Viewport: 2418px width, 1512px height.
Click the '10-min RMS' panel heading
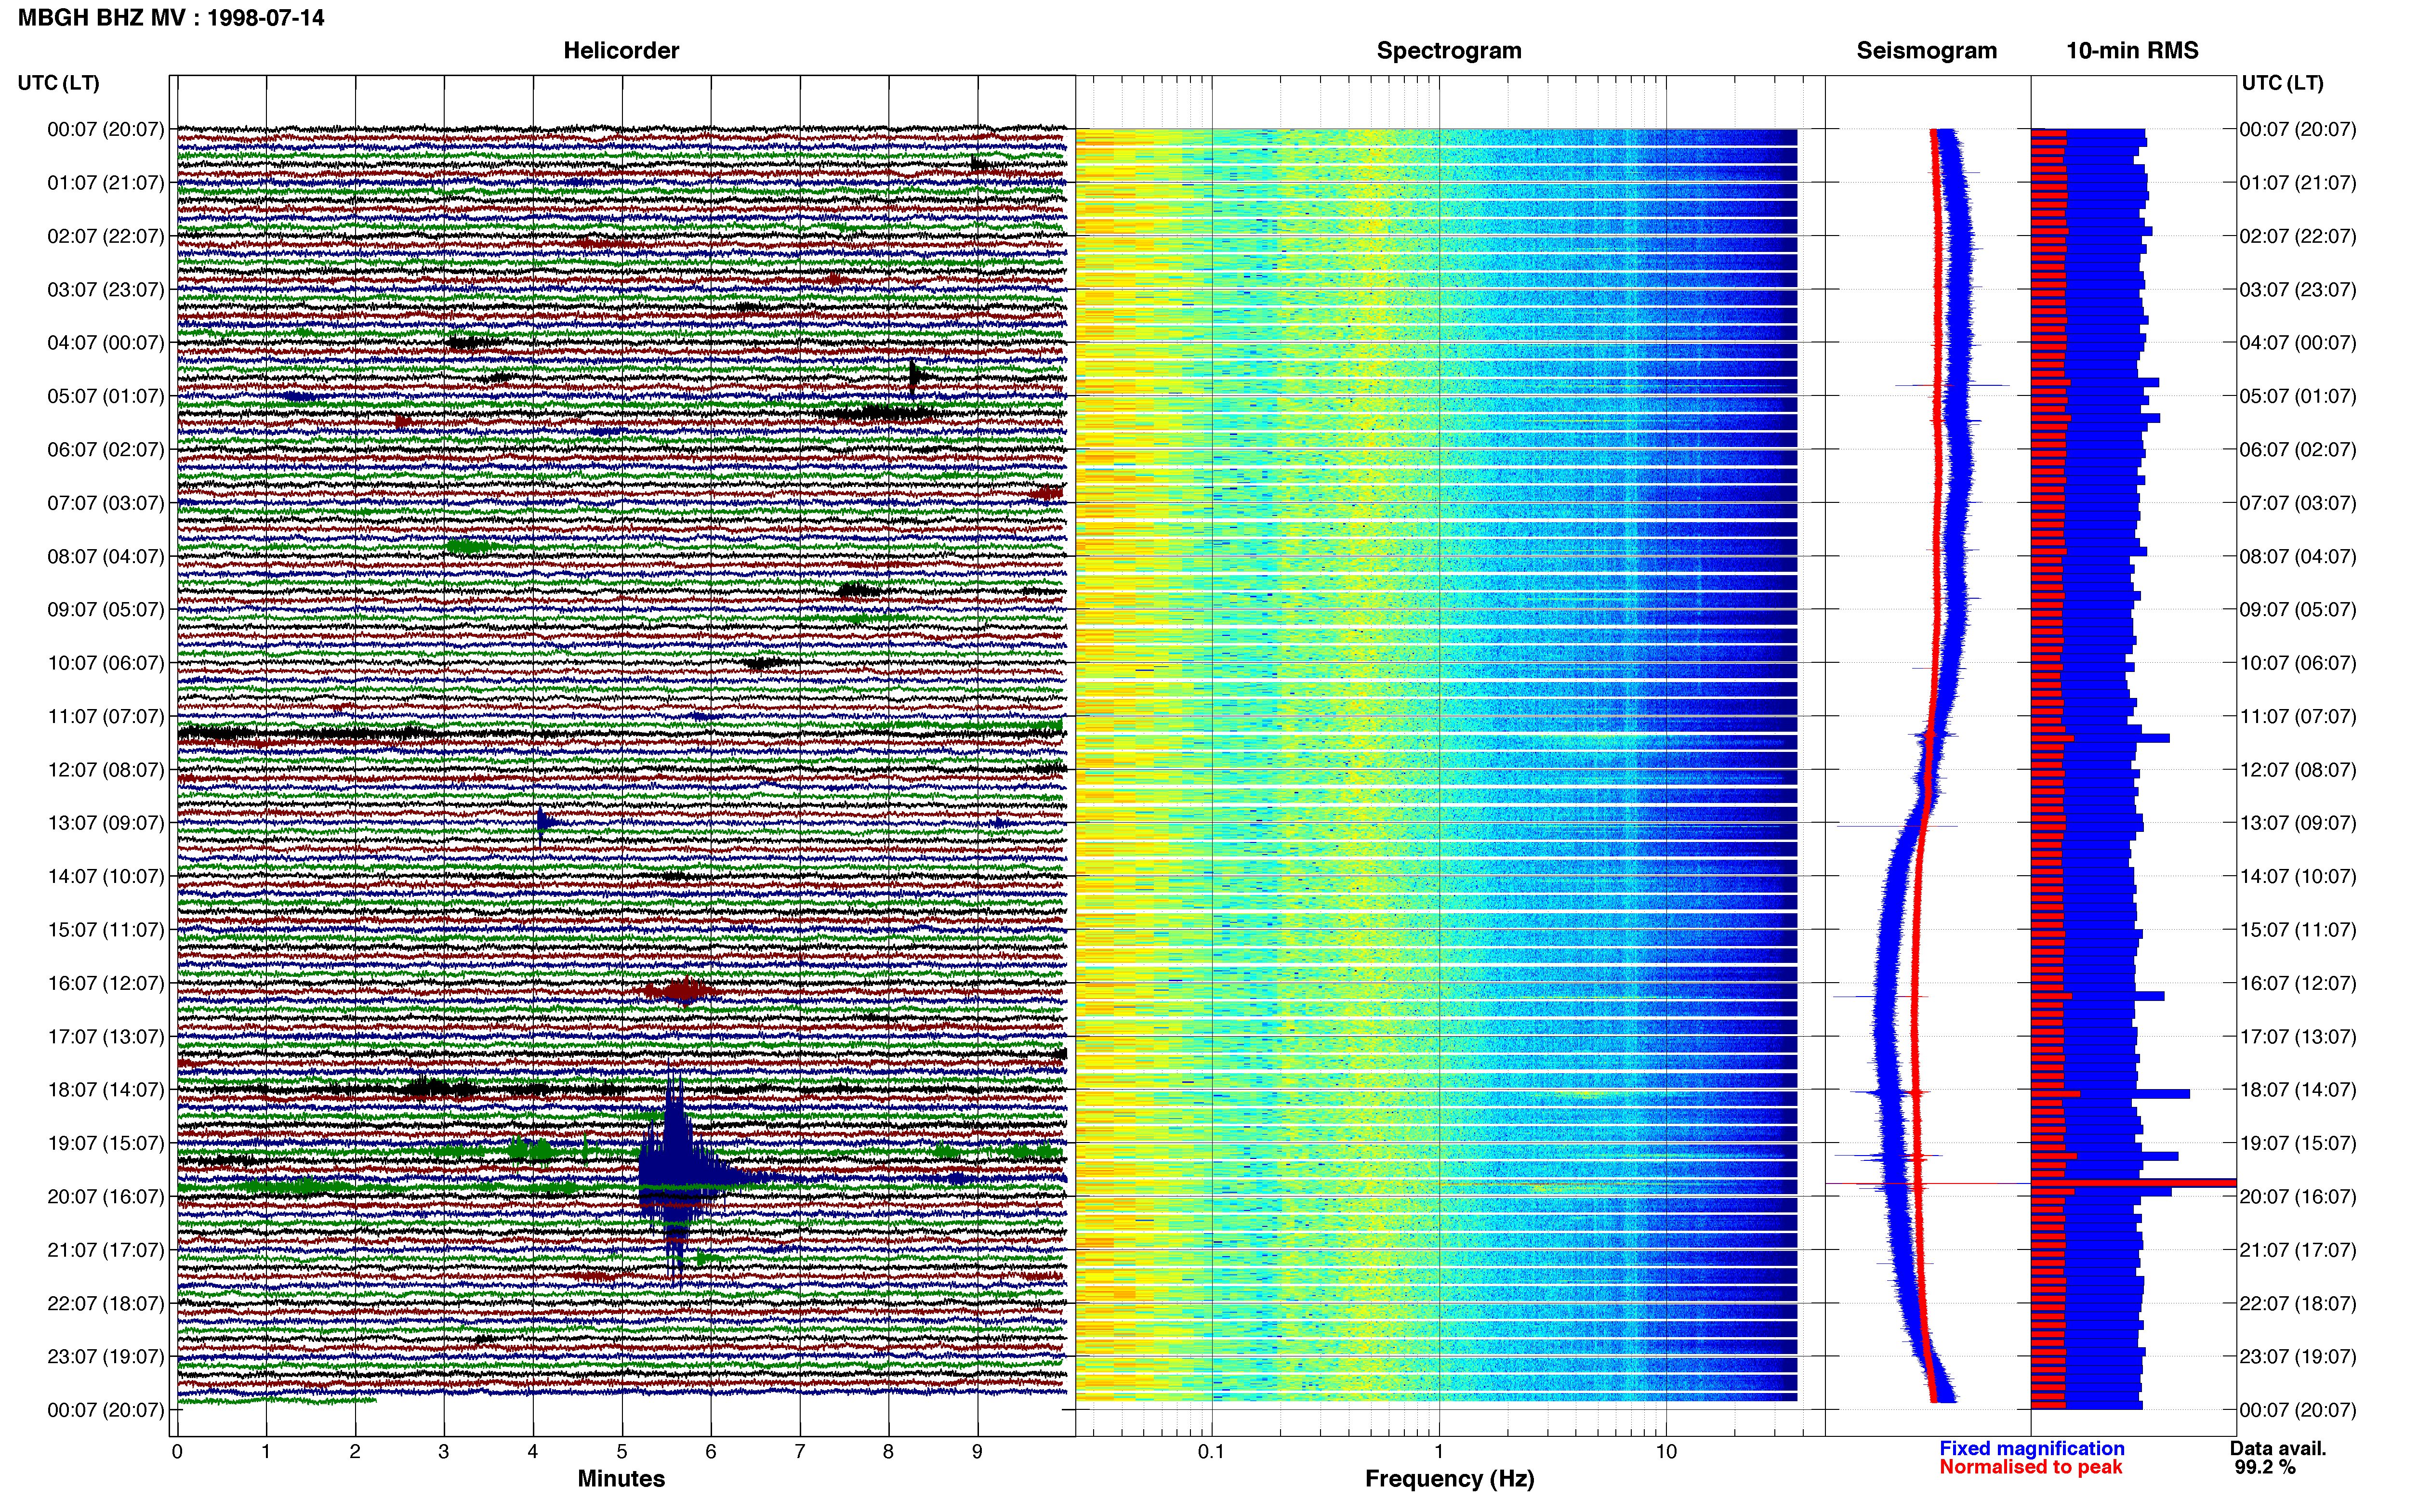2132,50
